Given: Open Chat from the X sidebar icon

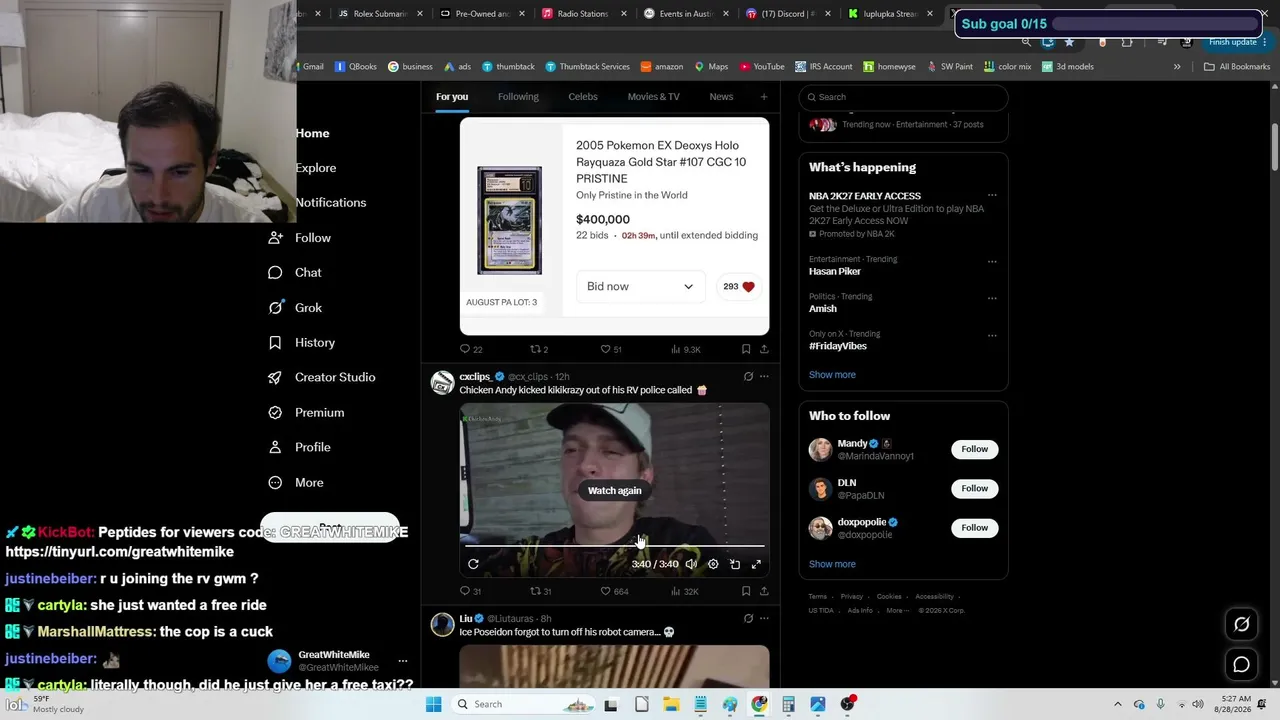Looking at the screenshot, I should click(275, 273).
